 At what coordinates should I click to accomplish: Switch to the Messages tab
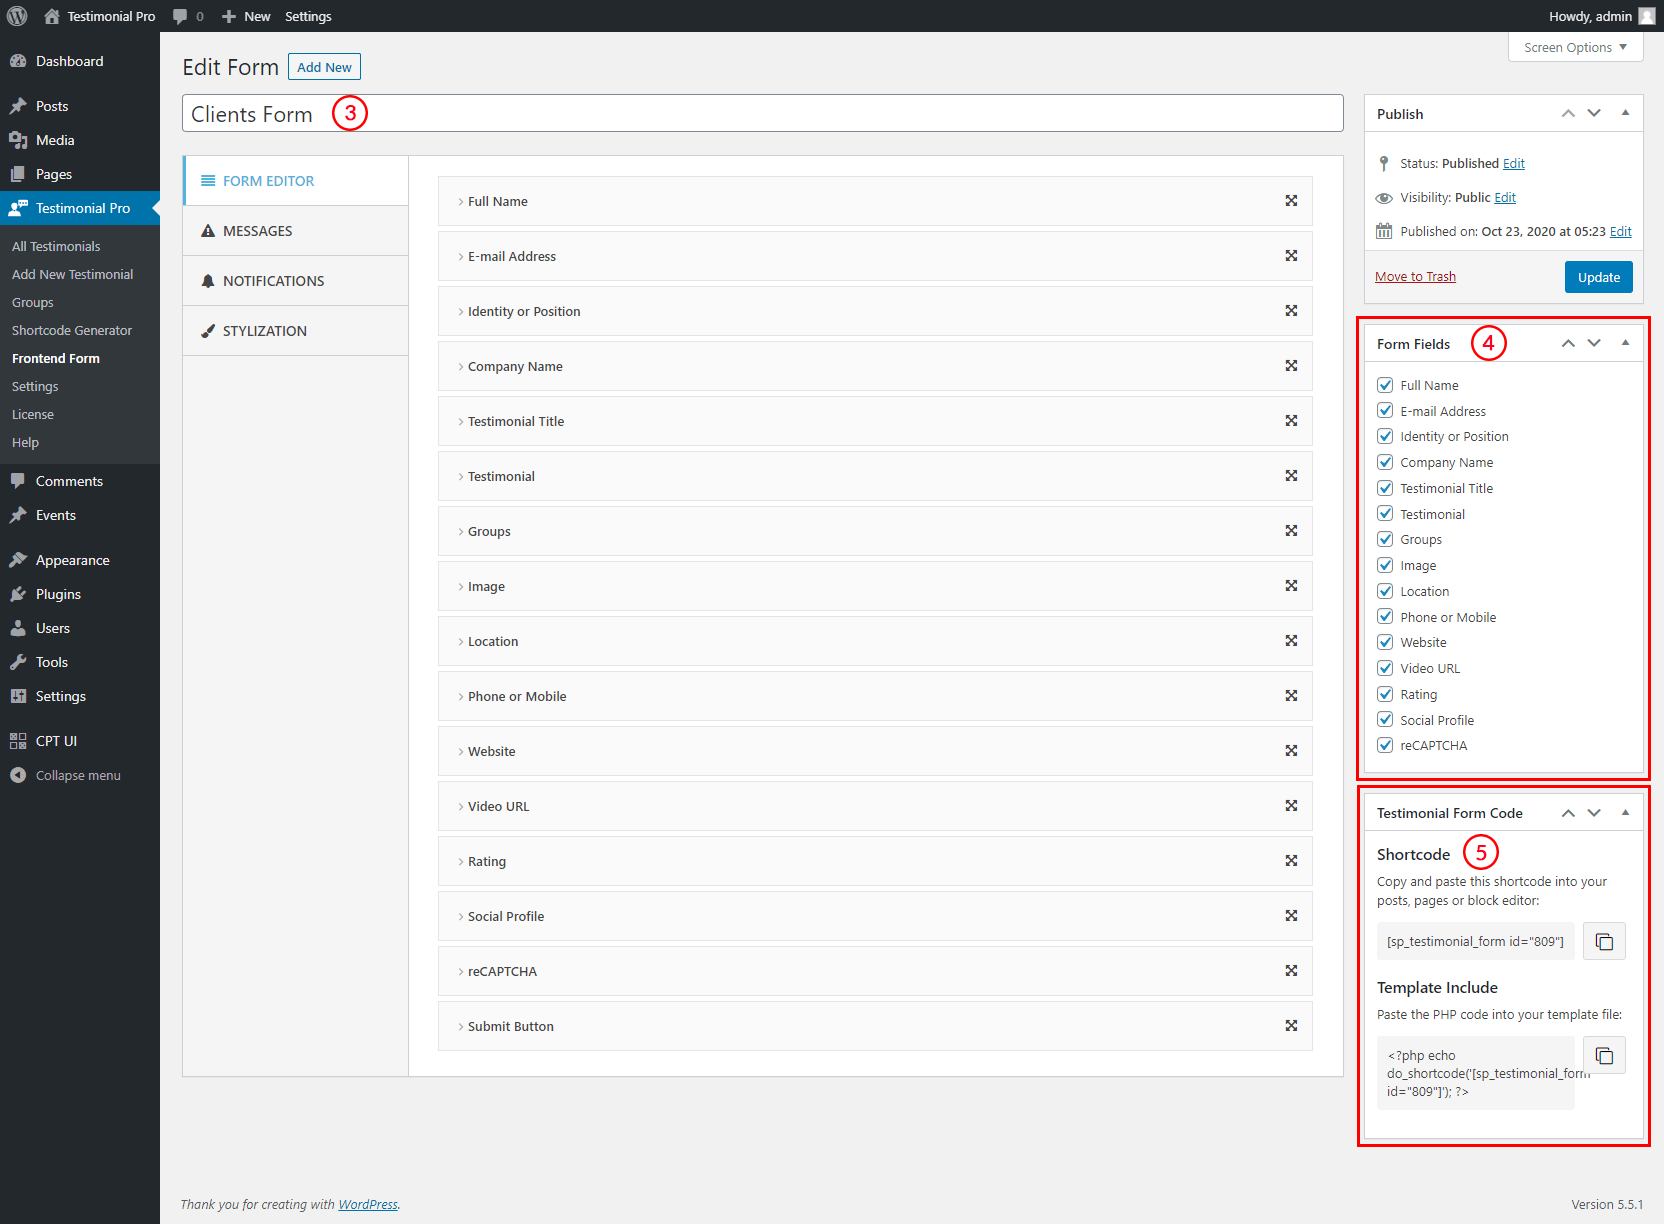(257, 231)
